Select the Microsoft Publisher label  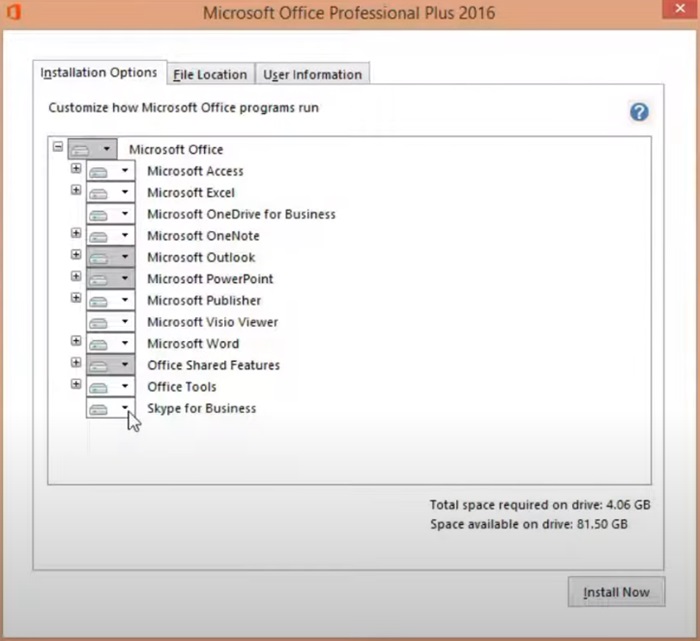pos(204,300)
